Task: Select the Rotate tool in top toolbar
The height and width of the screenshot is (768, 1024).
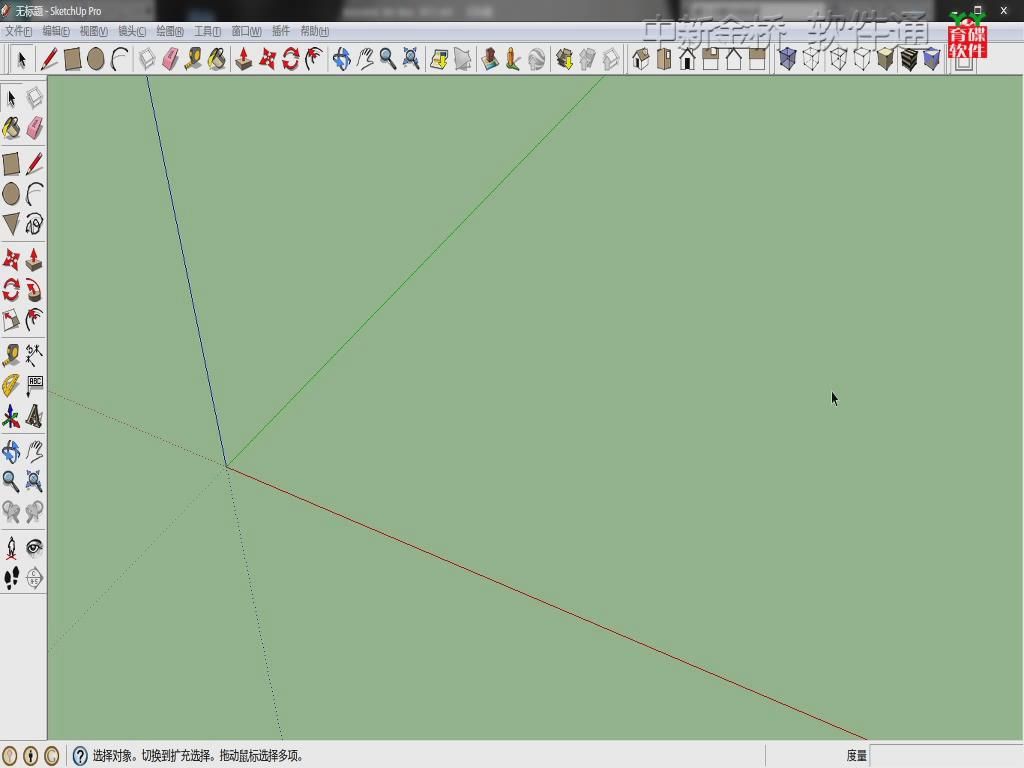Action: [291, 59]
